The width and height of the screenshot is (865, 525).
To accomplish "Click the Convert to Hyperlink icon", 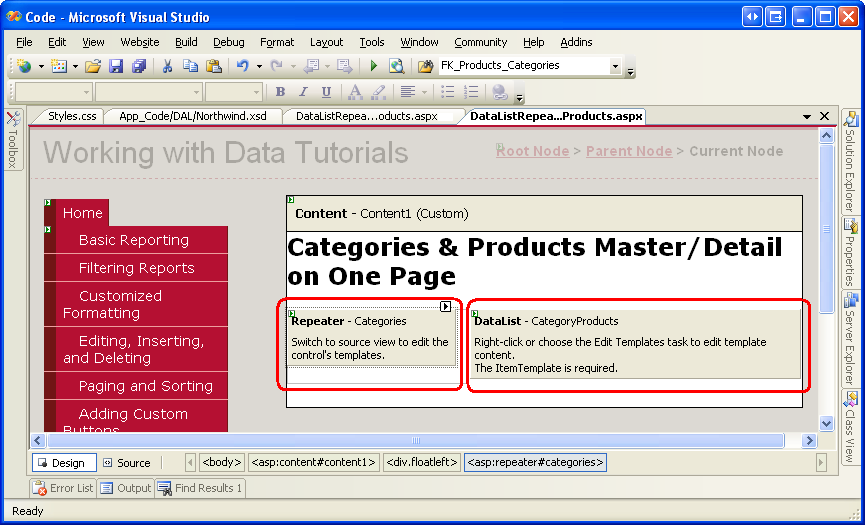I will (x=500, y=92).
